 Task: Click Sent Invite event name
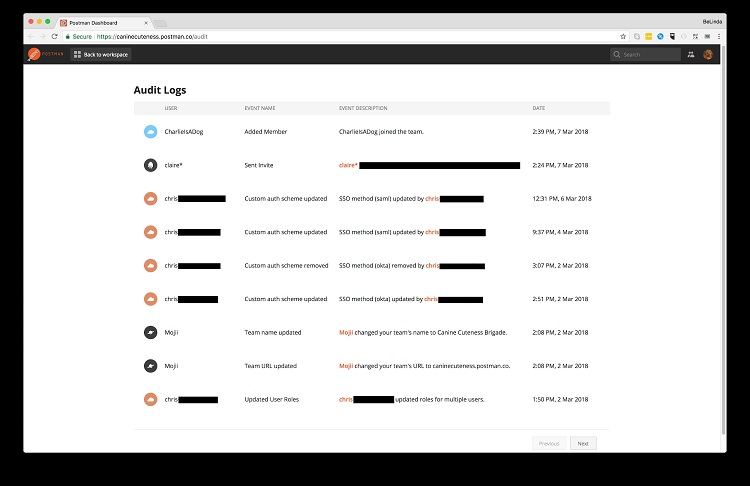tap(259, 165)
